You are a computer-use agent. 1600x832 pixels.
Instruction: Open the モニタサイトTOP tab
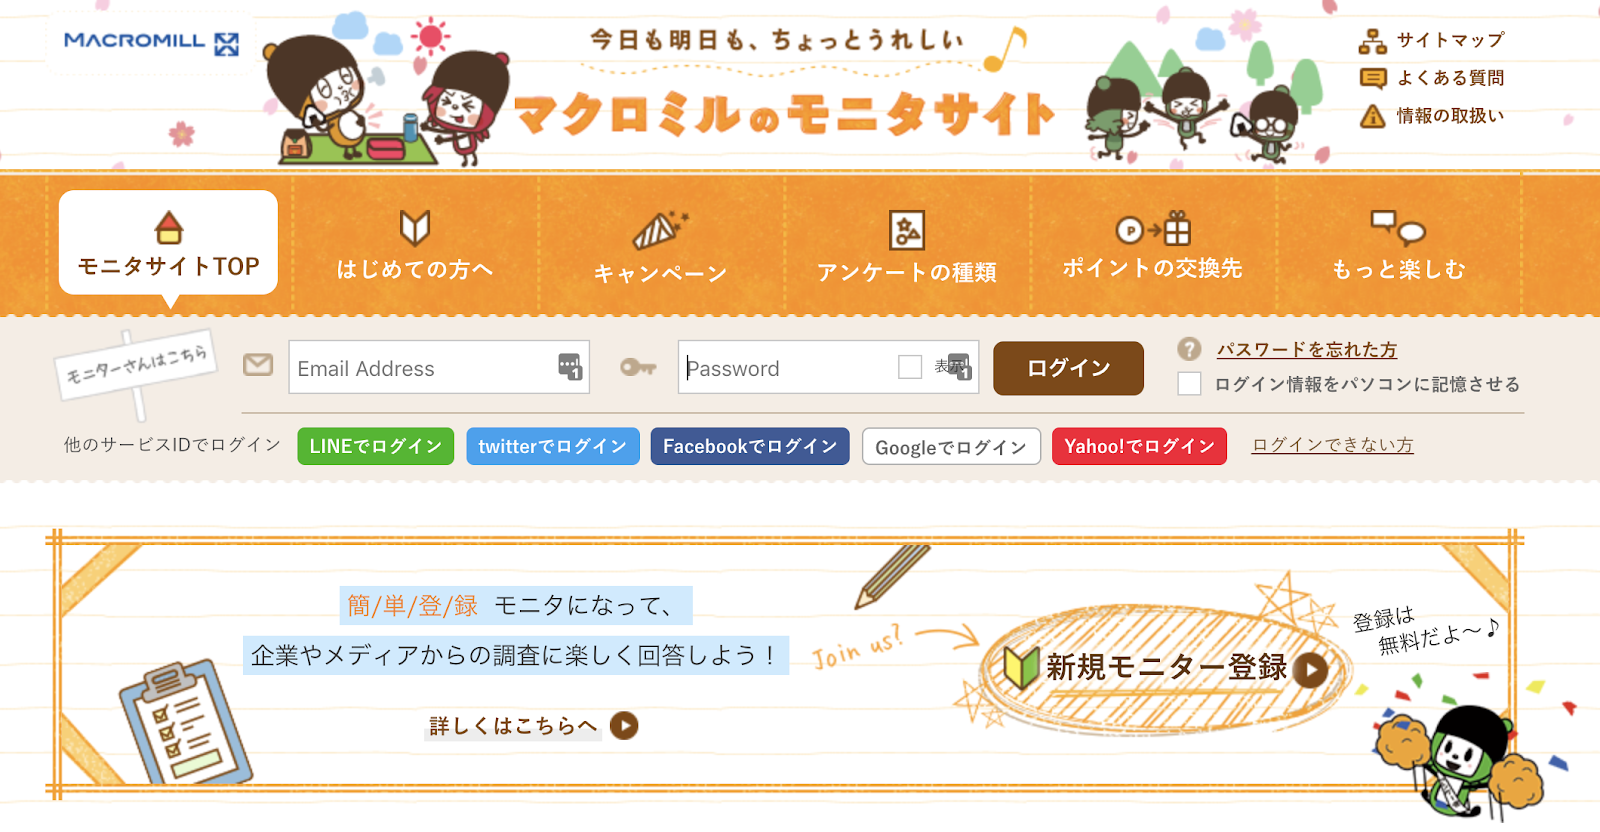click(168, 243)
